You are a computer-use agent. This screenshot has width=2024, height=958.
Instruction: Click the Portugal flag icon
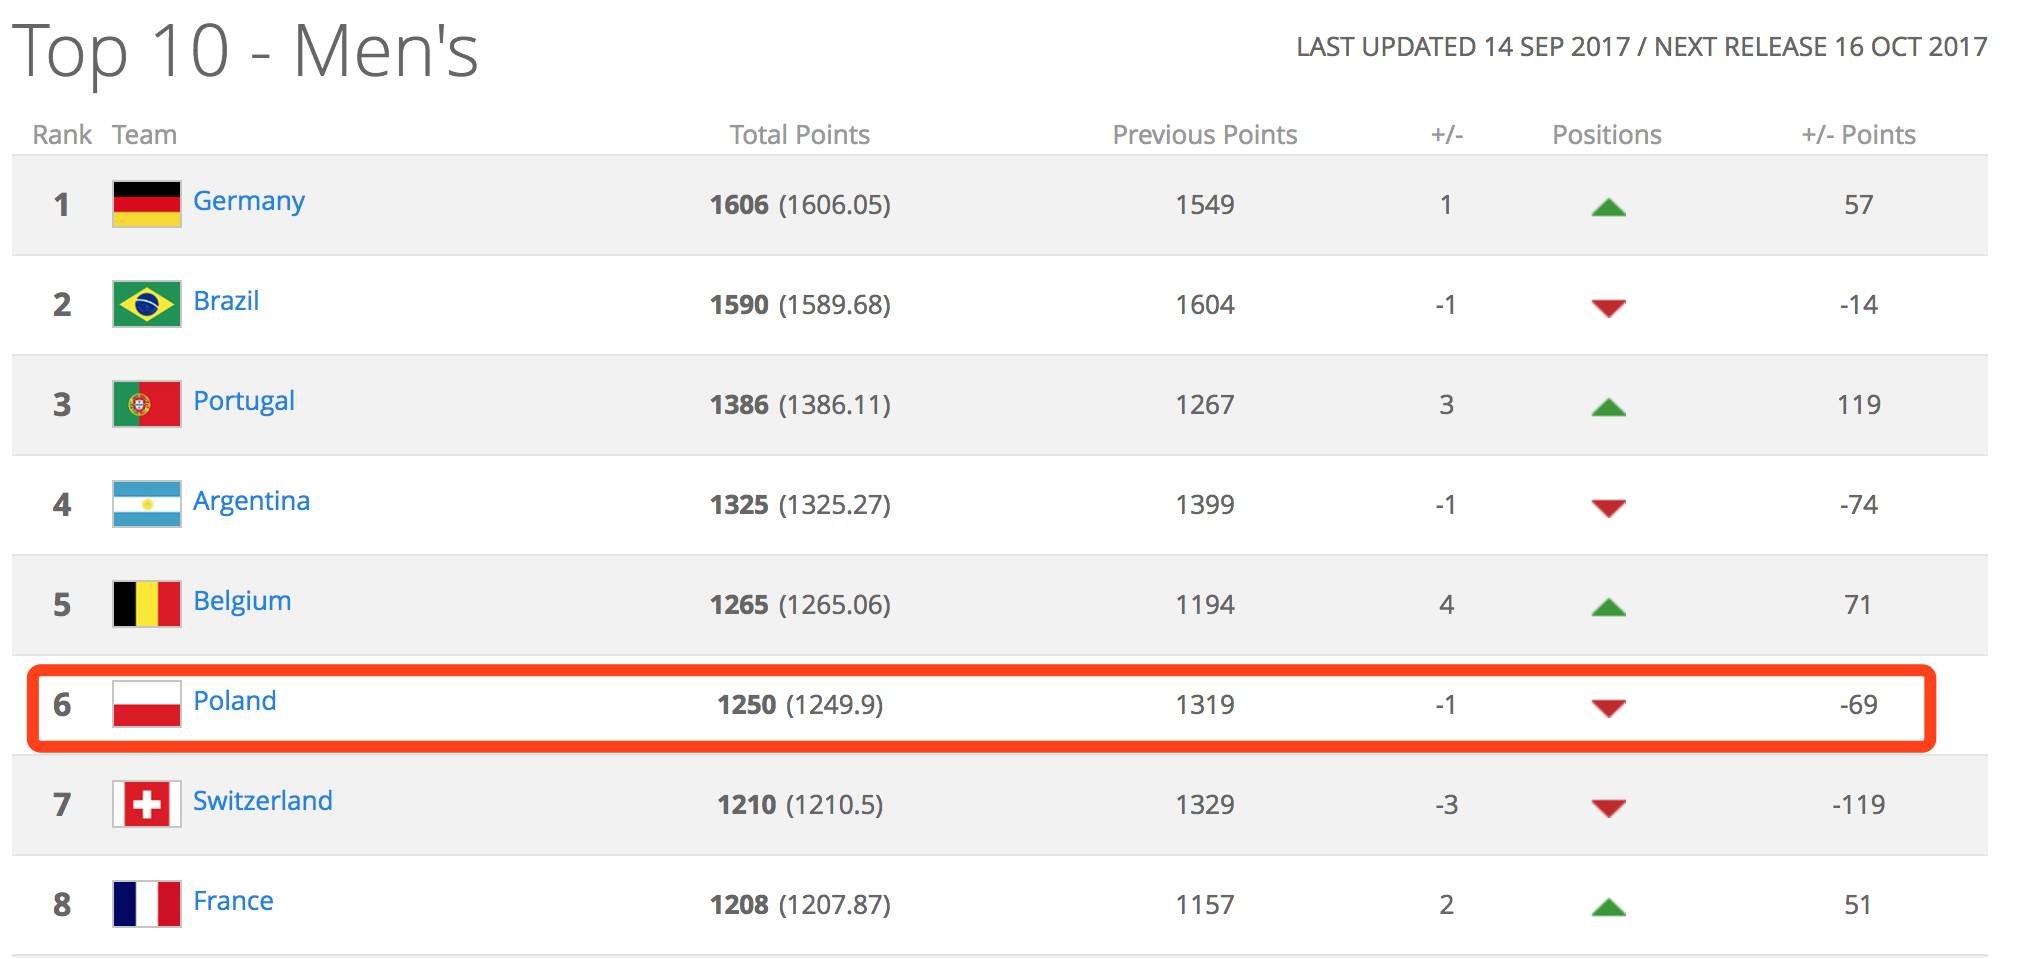tap(147, 404)
